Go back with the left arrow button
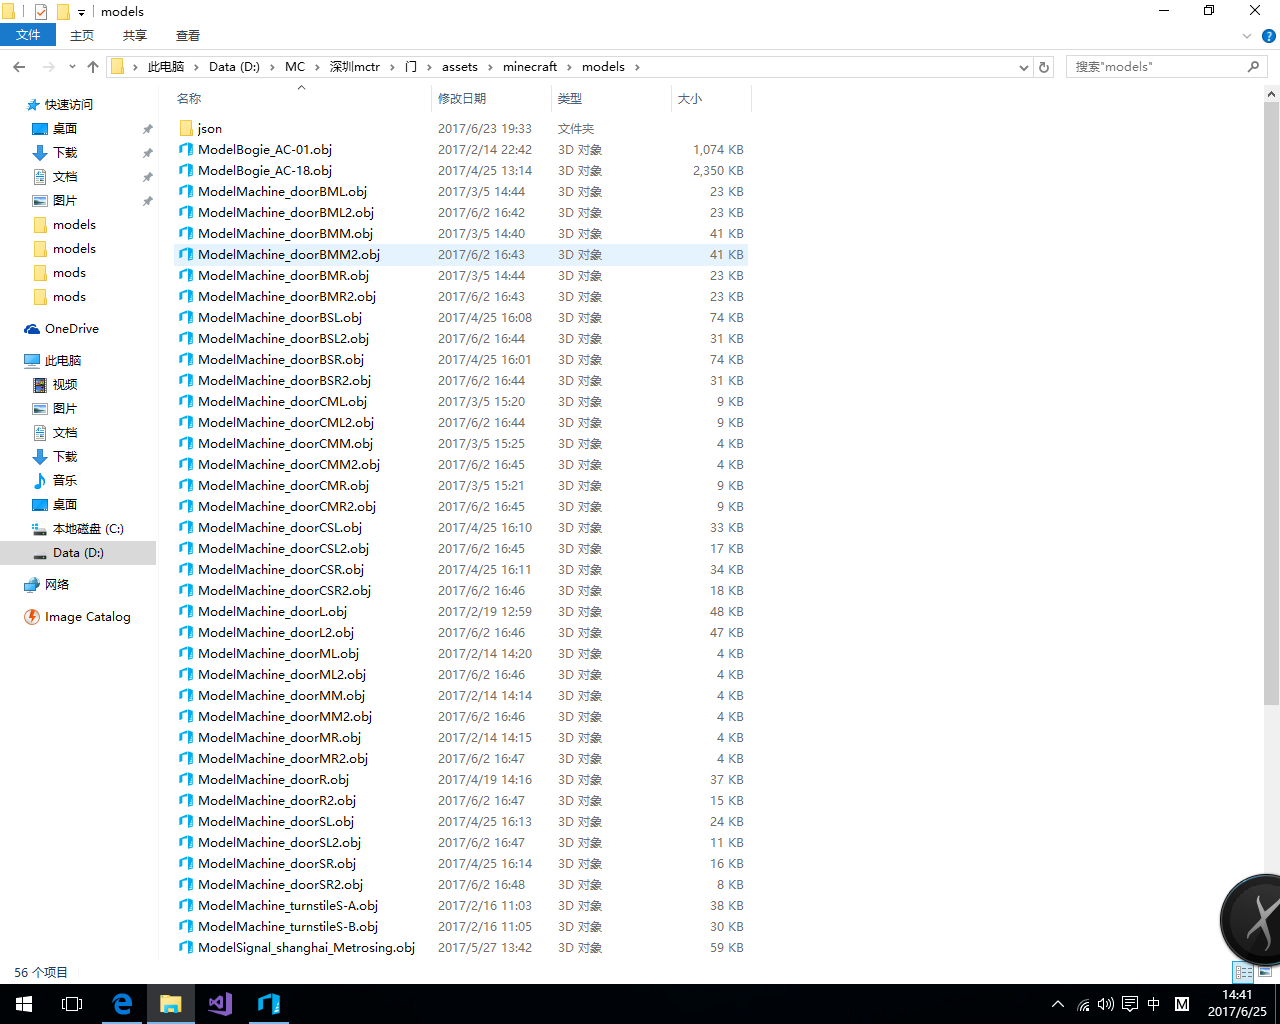1280x1024 pixels. coord(19,67)
